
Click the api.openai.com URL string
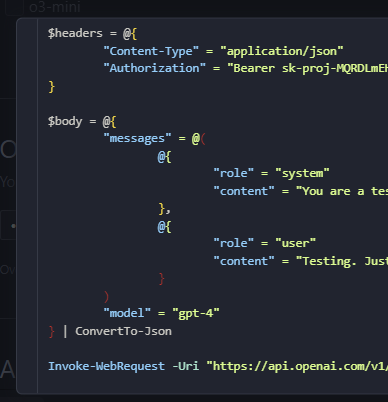click(297, 366)
